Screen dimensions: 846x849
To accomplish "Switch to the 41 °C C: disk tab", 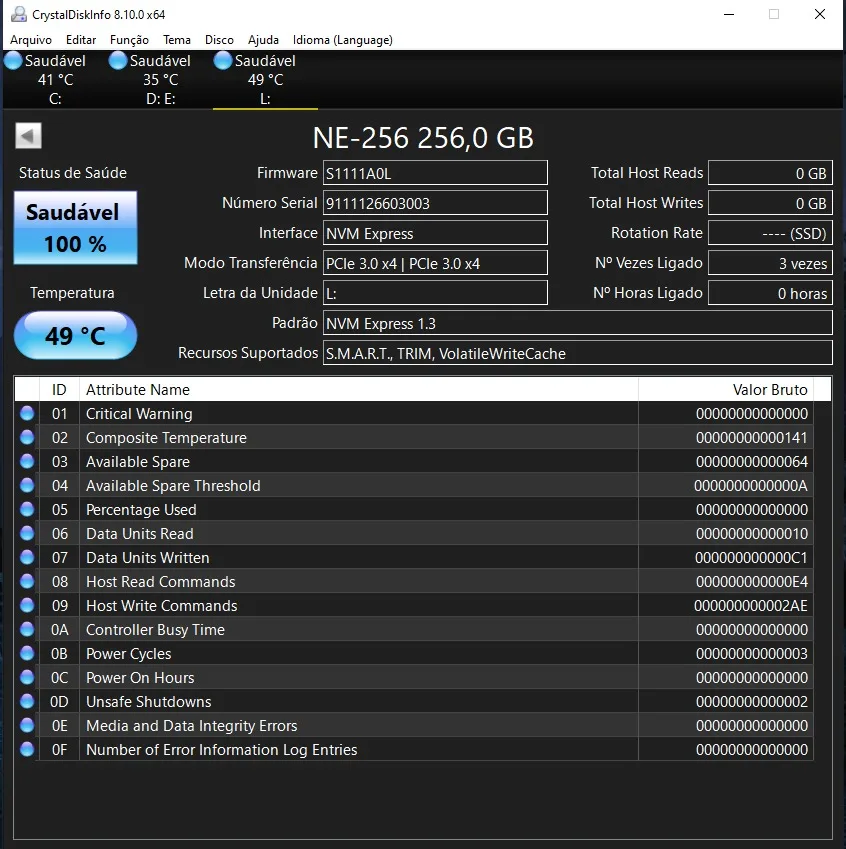I will coord(55,80).
